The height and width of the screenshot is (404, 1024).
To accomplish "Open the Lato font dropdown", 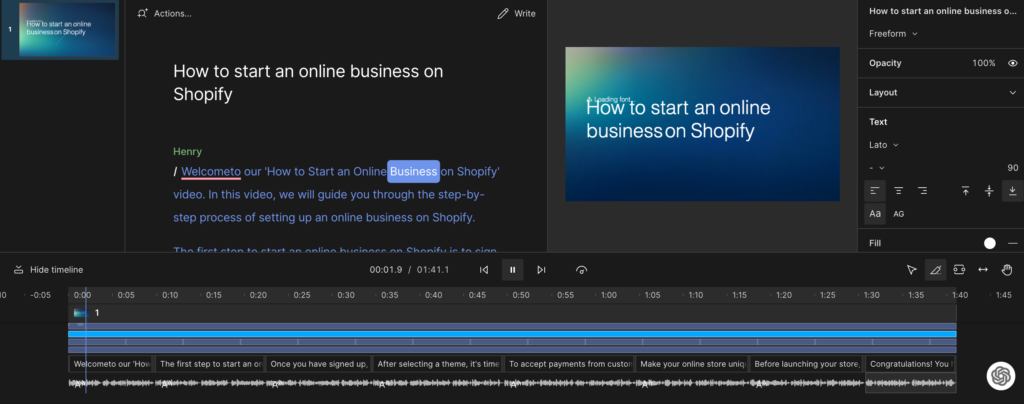I will 883,145.
